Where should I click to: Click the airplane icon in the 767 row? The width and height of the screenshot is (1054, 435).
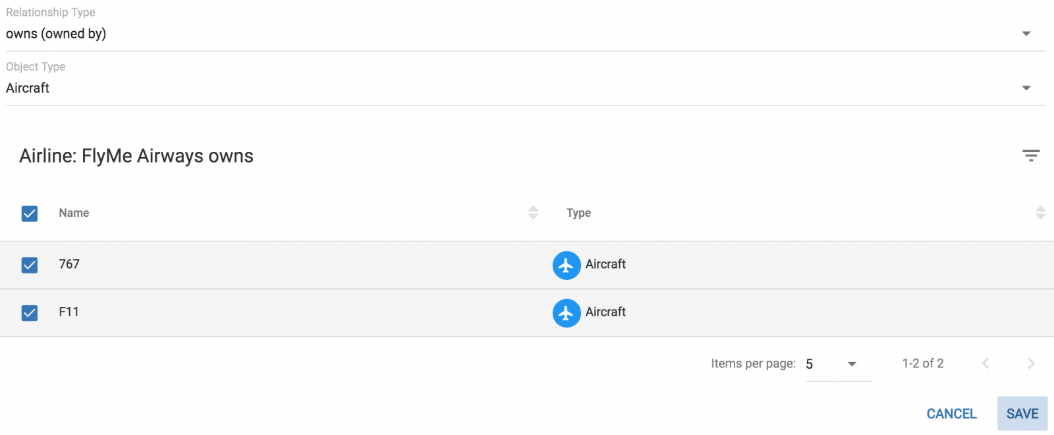(567, 265)
